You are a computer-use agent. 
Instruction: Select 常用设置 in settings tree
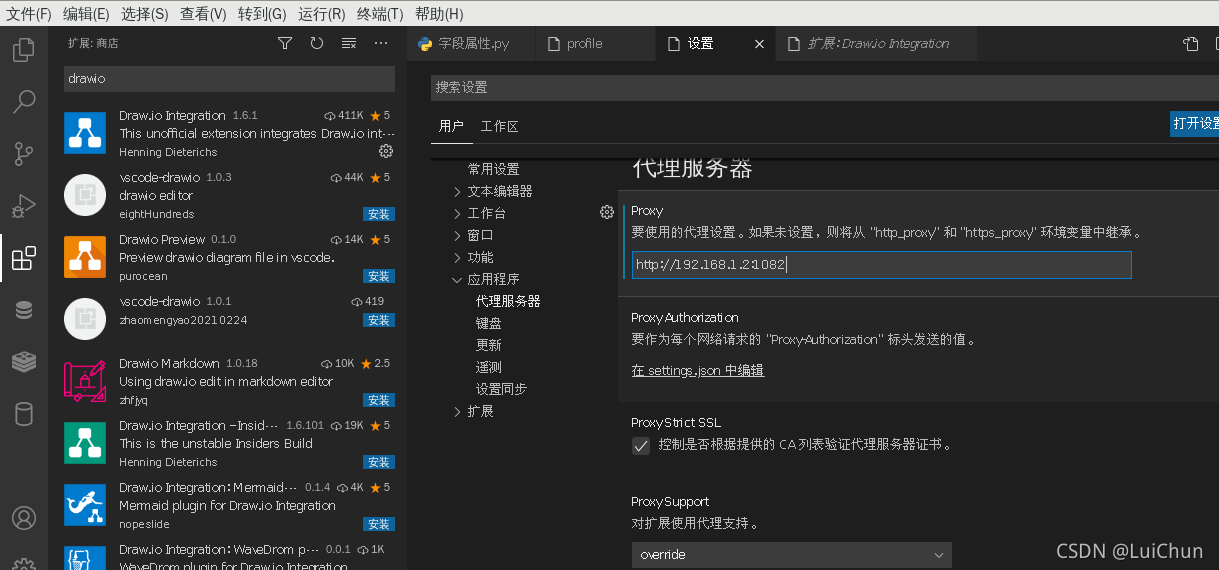[494, 169]
